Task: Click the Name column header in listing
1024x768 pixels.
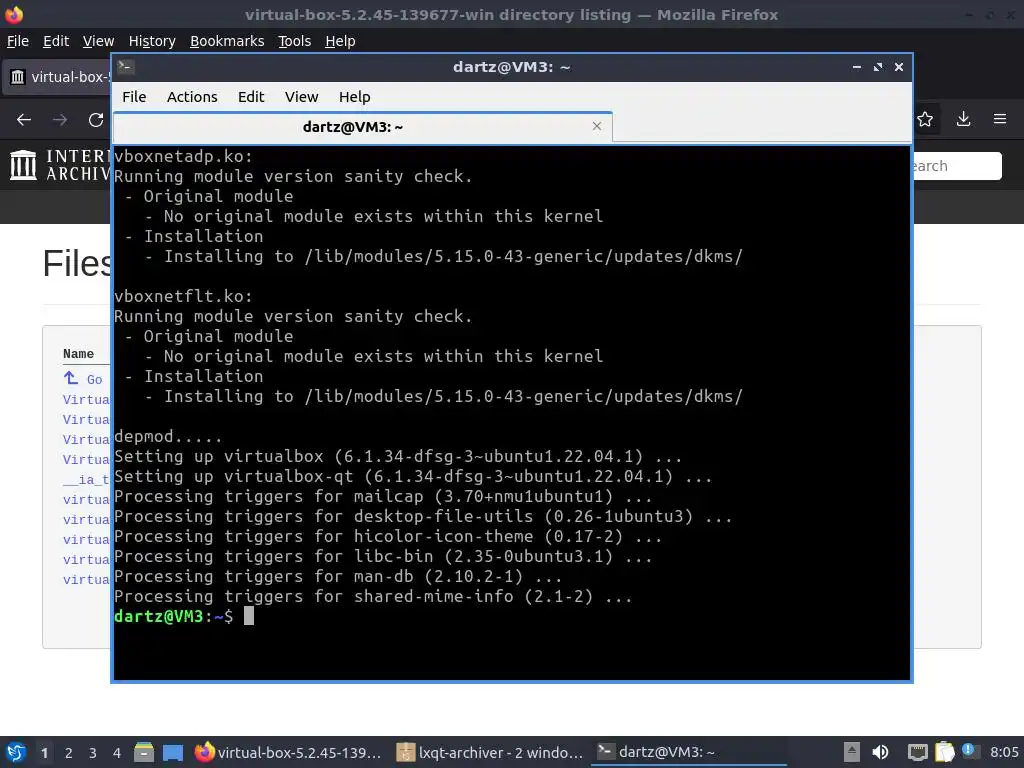Action: (x=78, y=353)
